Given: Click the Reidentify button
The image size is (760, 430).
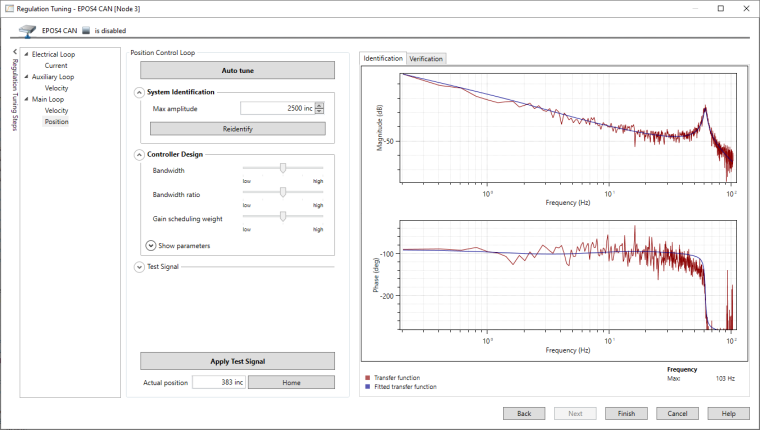Looking at the screenshot, I should (237, 129).
